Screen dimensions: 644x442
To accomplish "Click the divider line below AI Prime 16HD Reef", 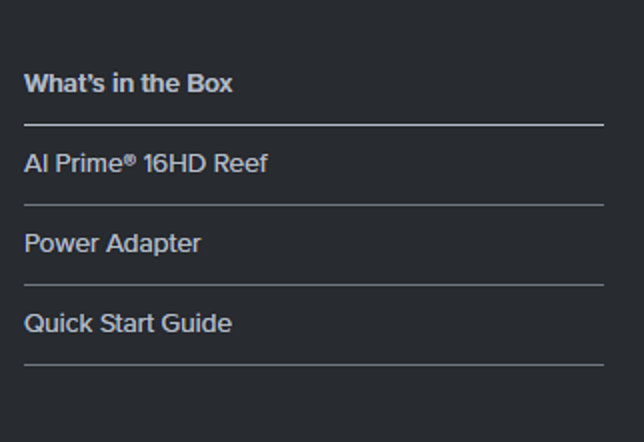I will tap(314, 205).
